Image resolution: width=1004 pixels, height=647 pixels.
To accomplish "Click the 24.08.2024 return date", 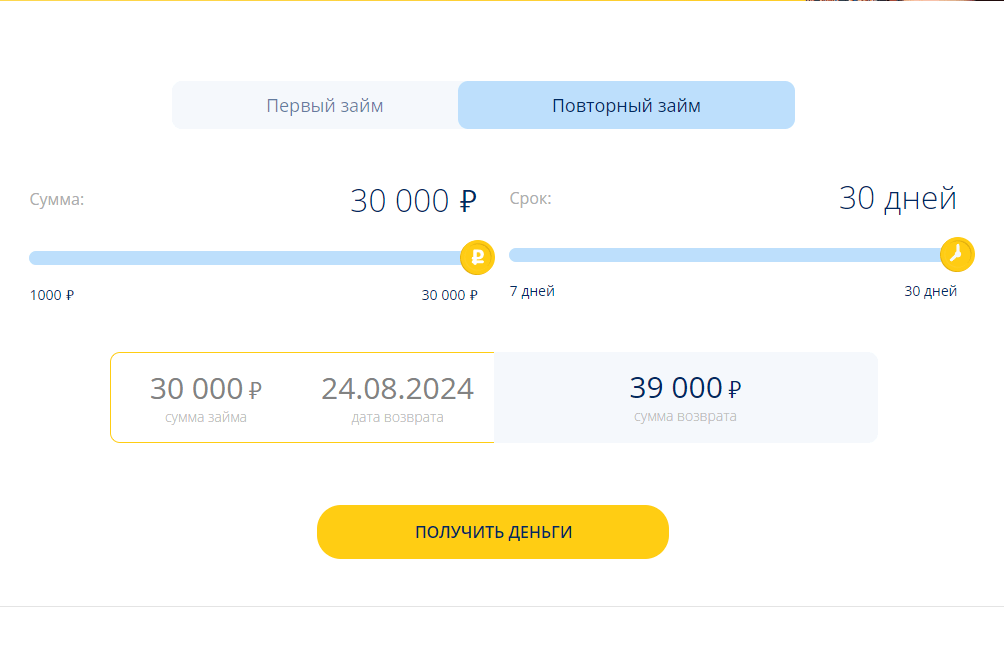I will coord(398,388).
